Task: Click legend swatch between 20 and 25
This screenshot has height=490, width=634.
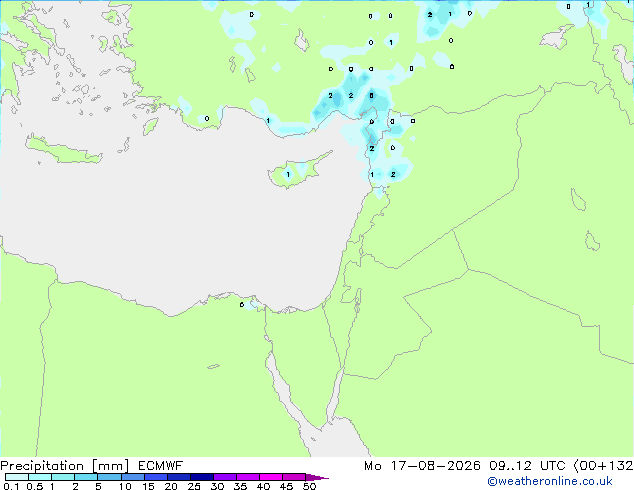Action: 178,477
